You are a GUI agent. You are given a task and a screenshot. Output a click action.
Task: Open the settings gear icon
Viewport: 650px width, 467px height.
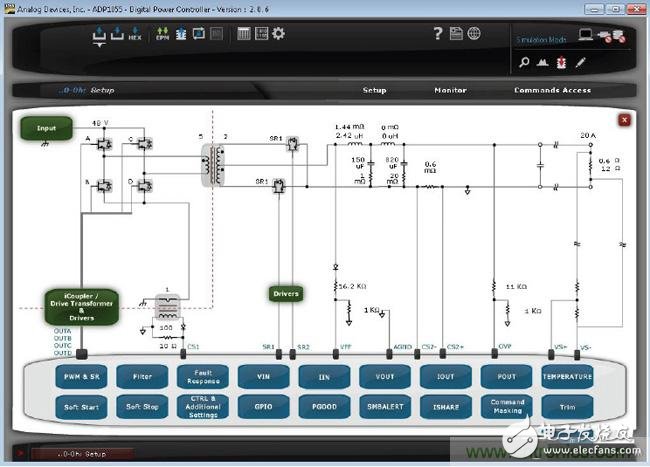point(278,34)
